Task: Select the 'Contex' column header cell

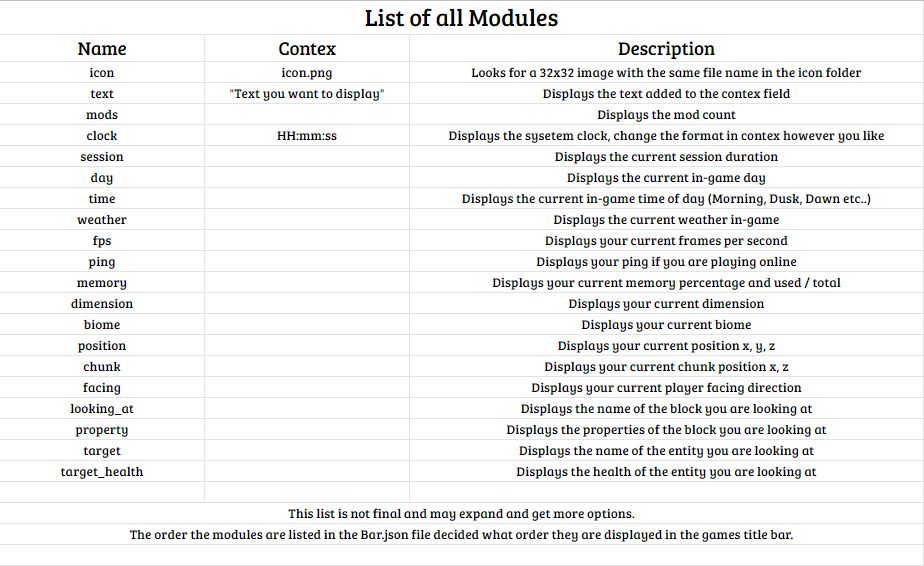Action: click(307, 49)
